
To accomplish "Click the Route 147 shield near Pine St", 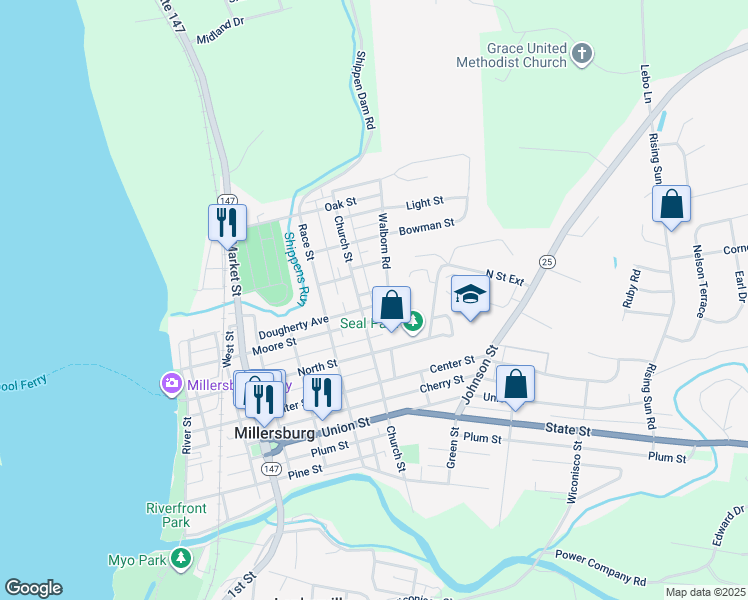I will (x=271, y=469).
